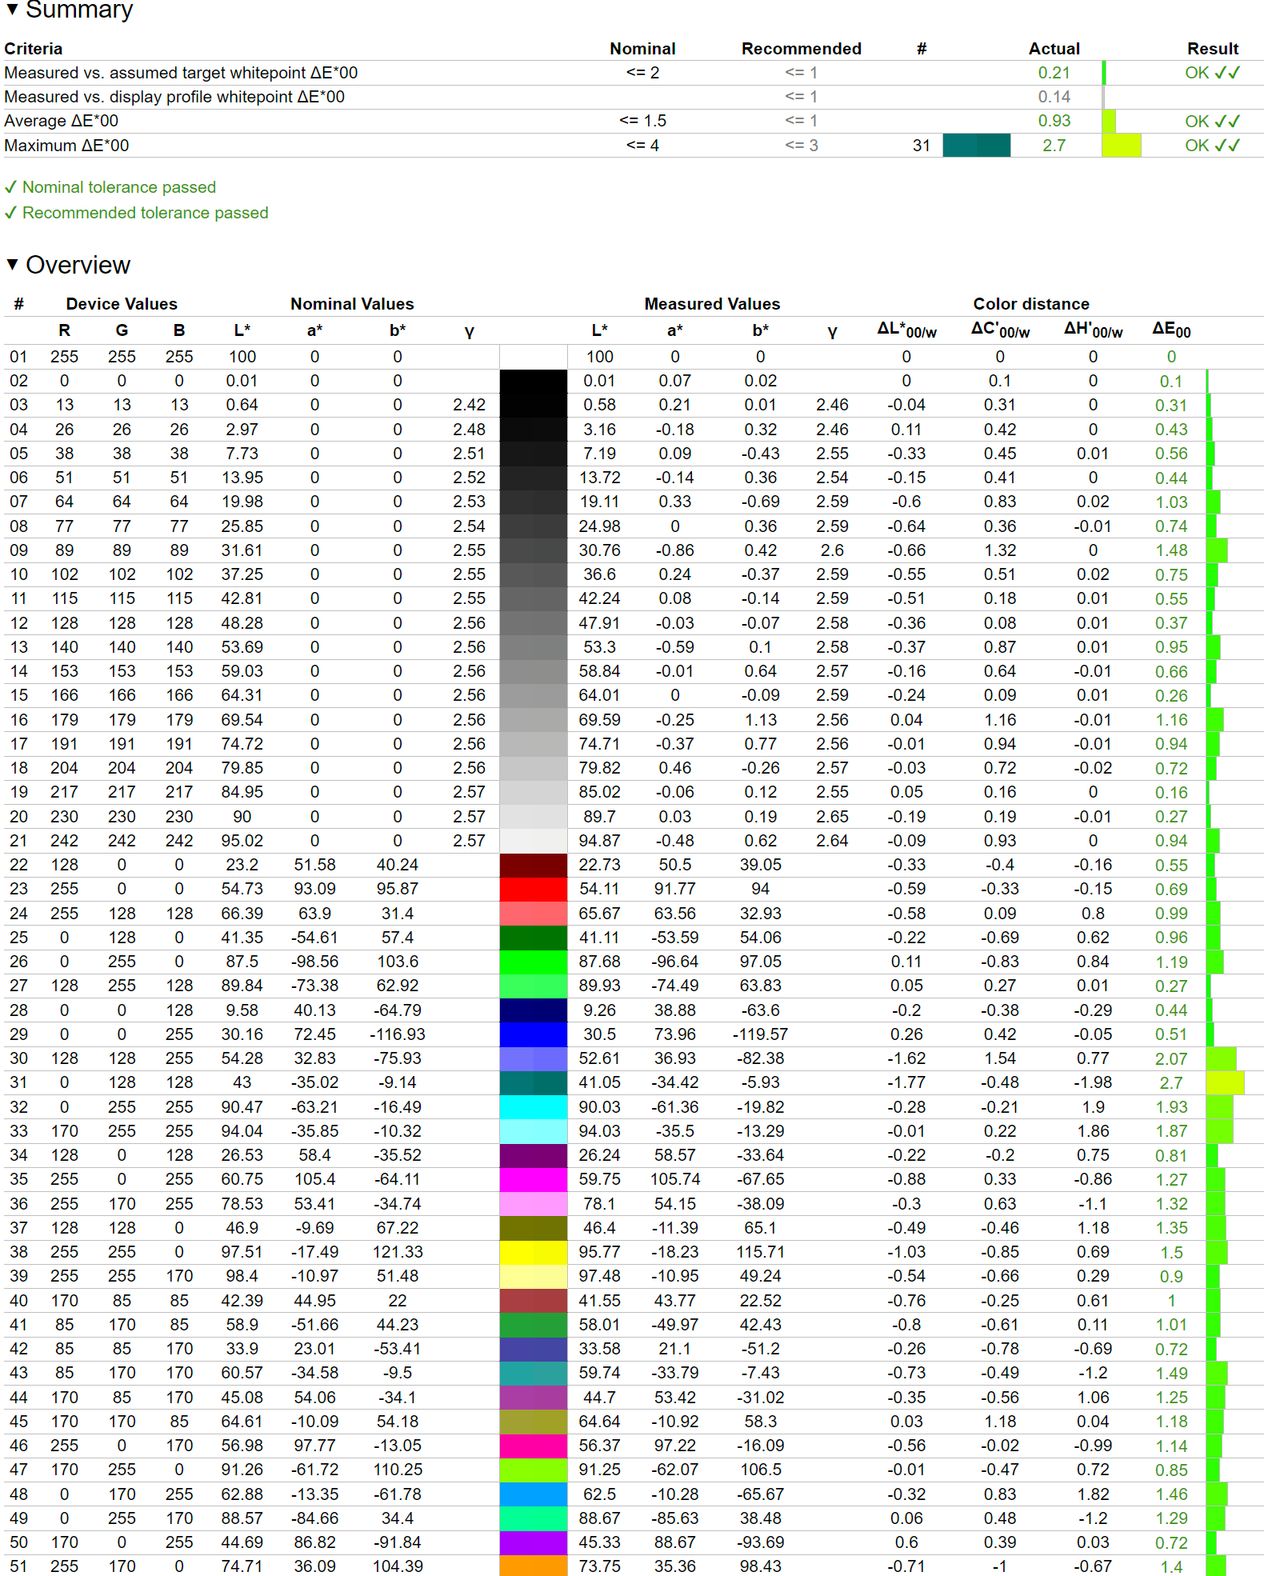The width and height of the screenshot is (1280, 1576).
Task: Click nominal b* value 104.39 in row 51
Action: pos(397,1566)
